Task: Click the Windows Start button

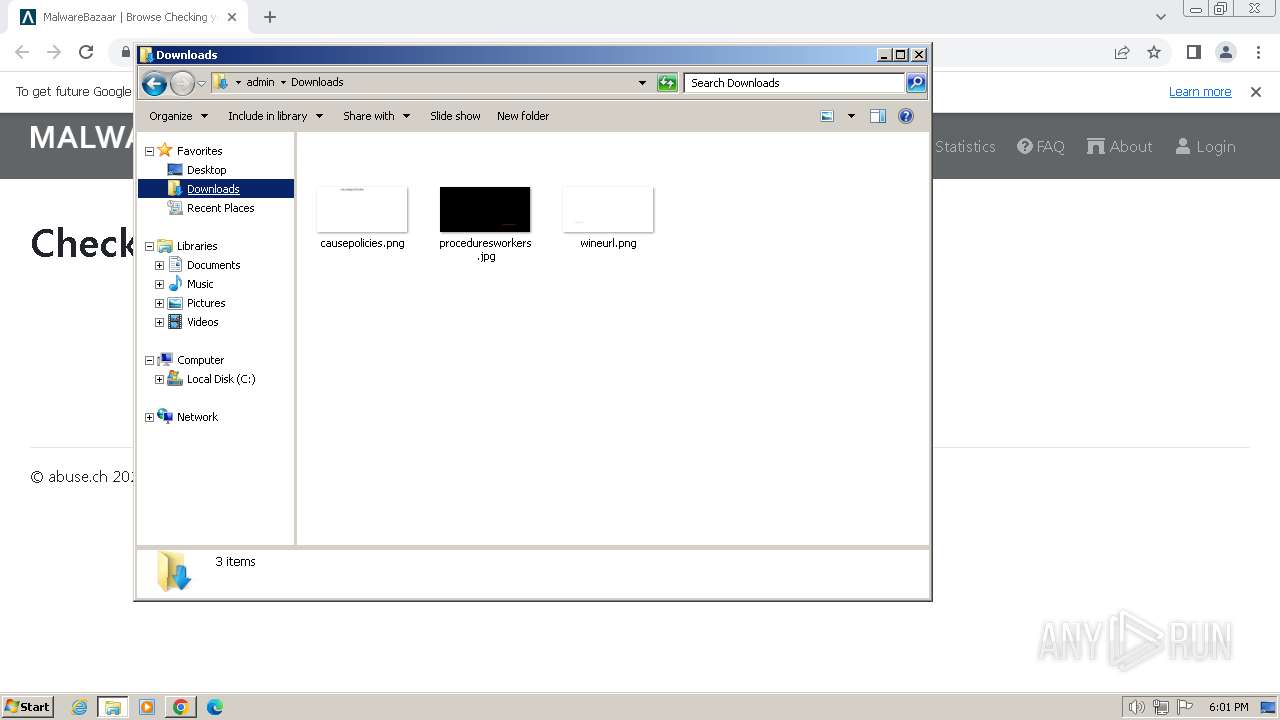Action: (x=27, y=706)
